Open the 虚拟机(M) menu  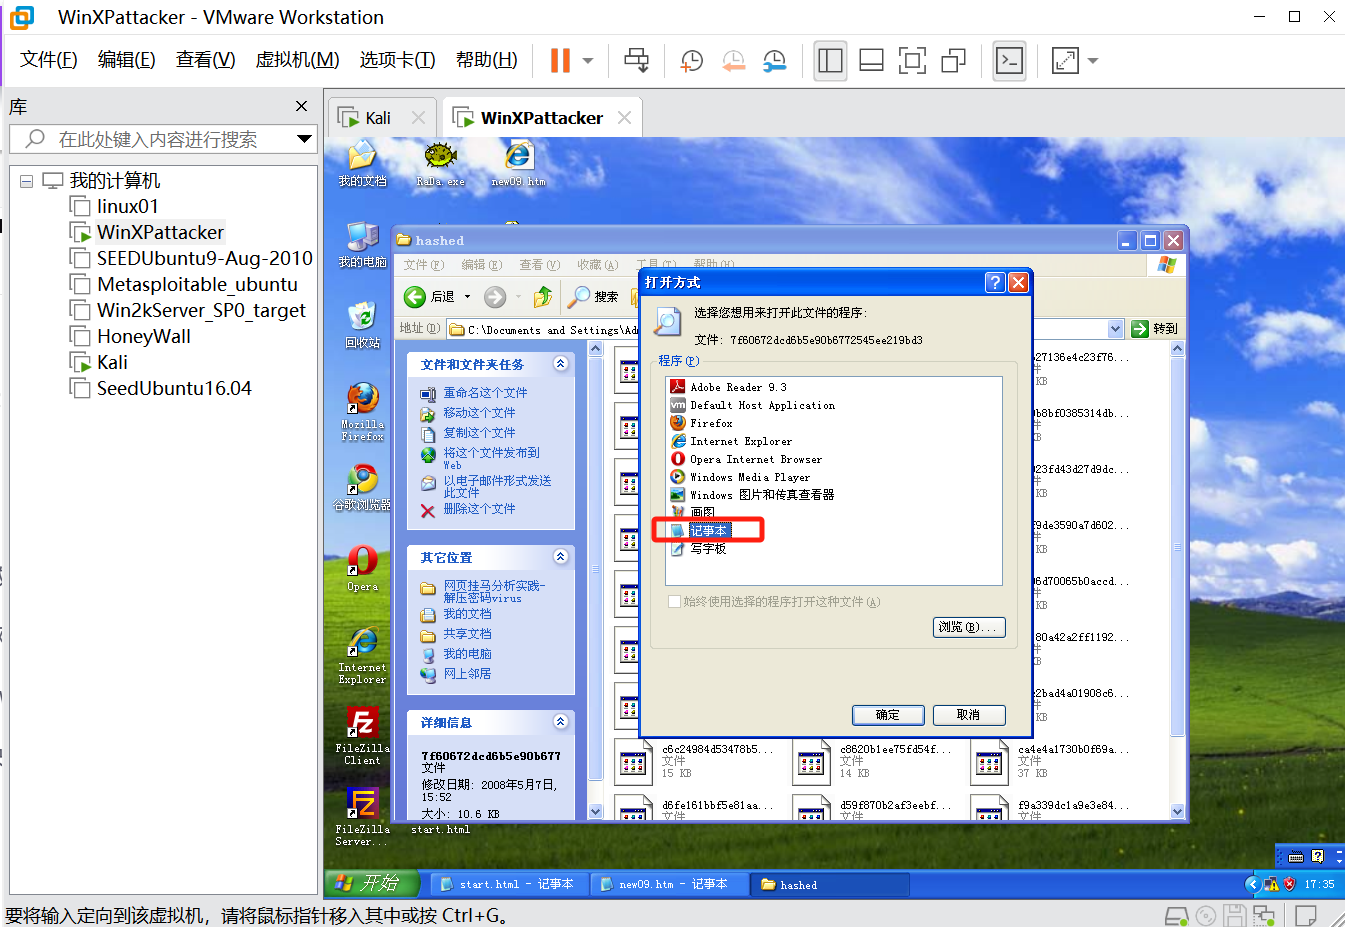(298, 60)
